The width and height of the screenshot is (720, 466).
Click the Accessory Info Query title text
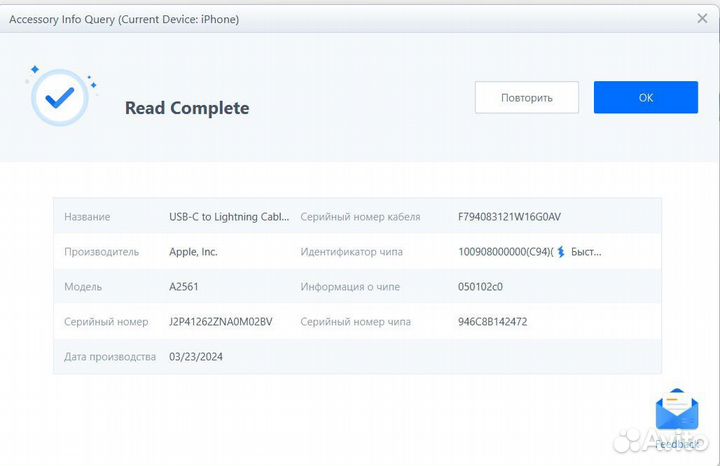124,19
